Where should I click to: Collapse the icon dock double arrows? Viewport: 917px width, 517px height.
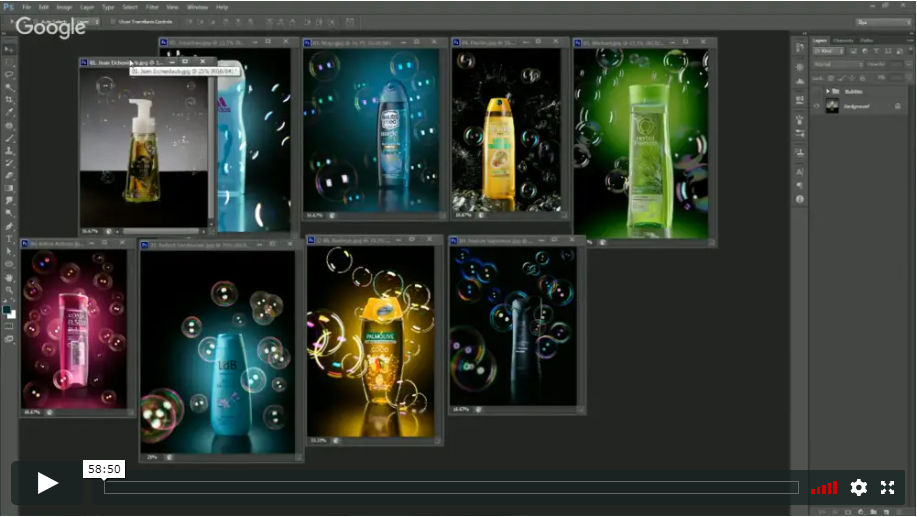click(x=805, y=33)
